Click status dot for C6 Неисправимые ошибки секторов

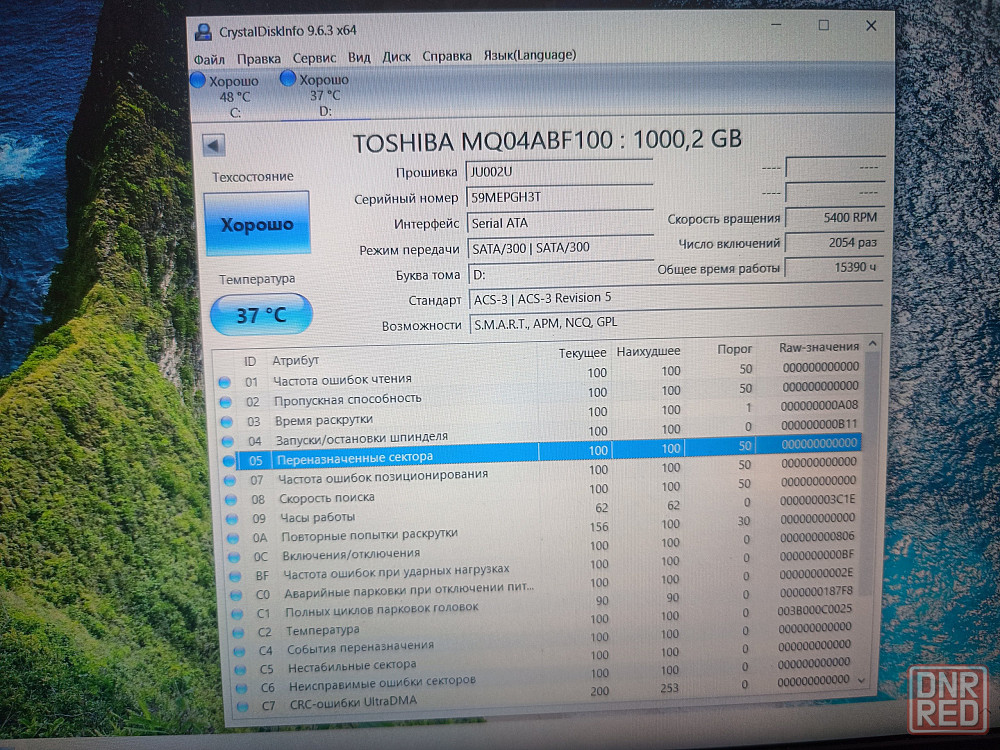pyautogui.click(x=242, y=689)
